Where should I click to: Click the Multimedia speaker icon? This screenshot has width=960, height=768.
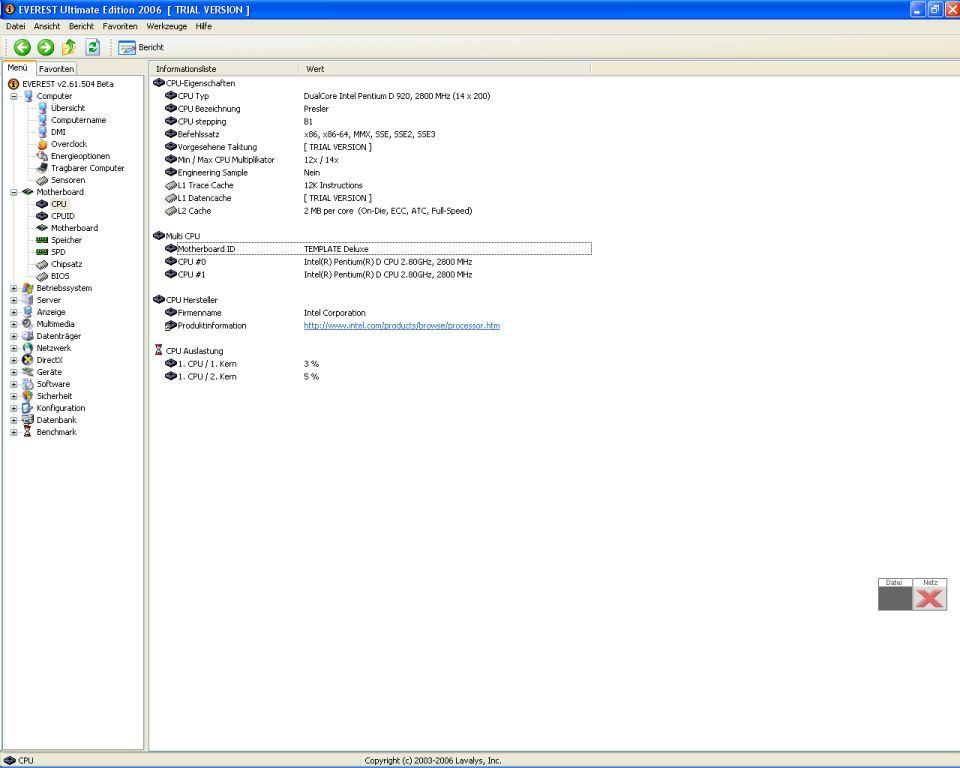point(28,324)
